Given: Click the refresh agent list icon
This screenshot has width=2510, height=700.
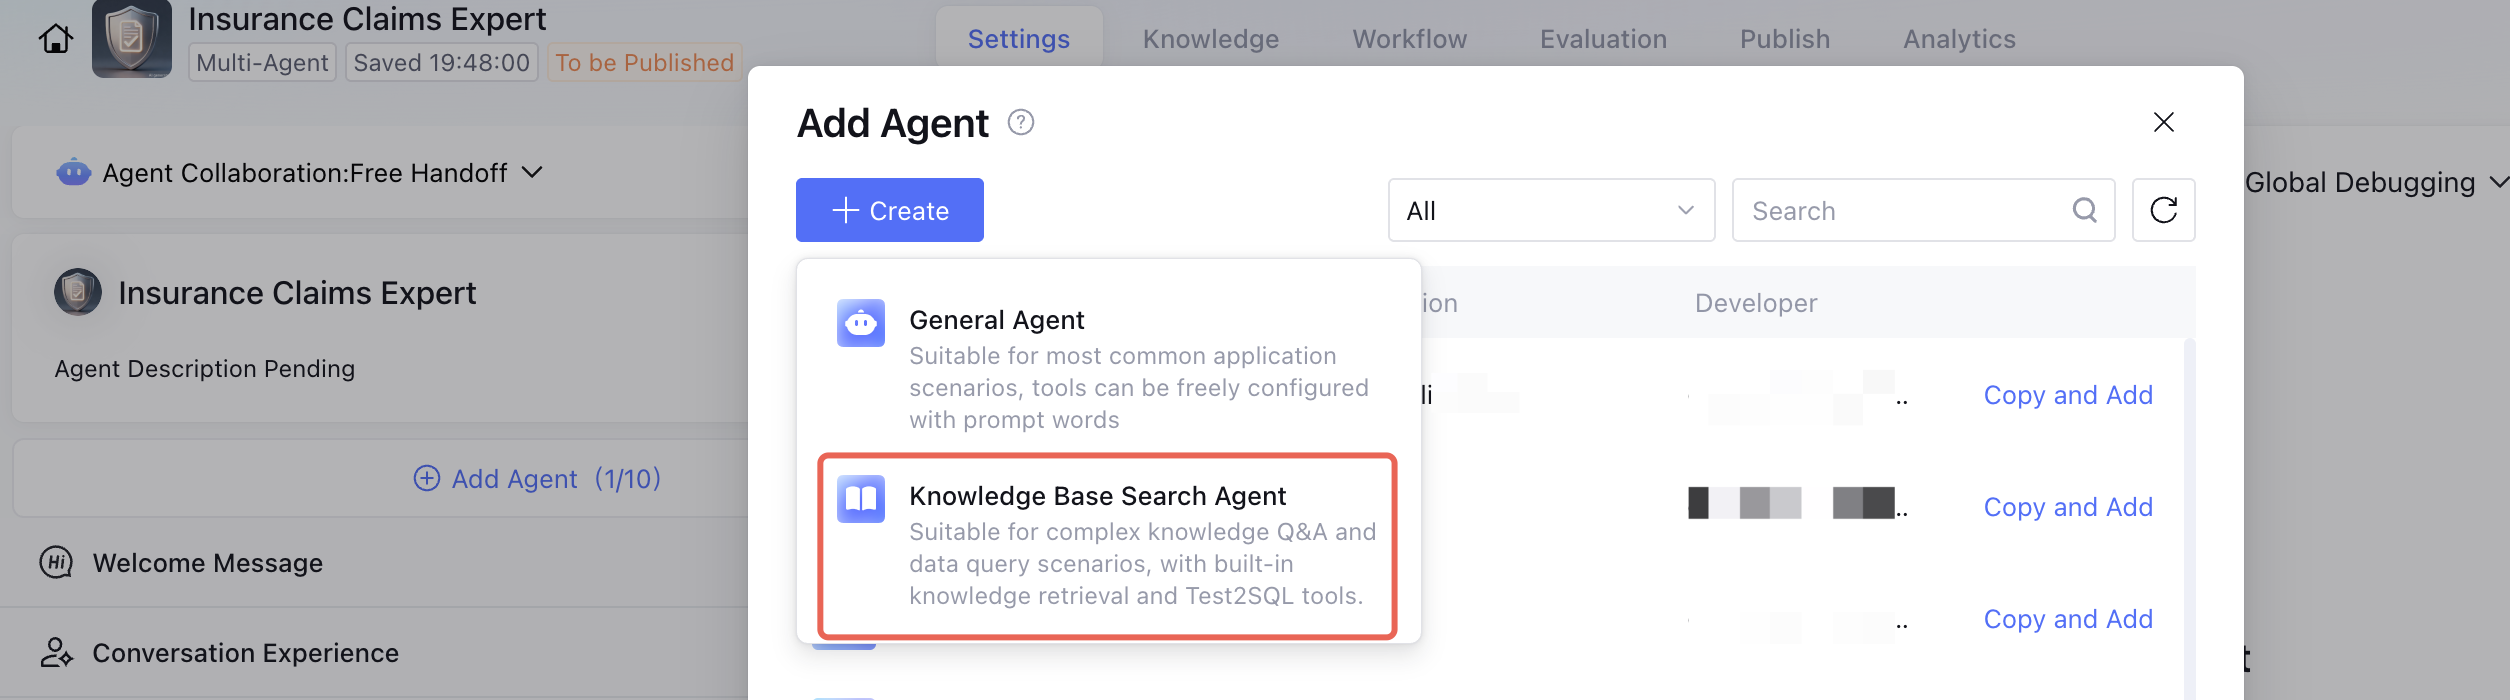Looking at the screenshot, I should tap(2163, 210).
